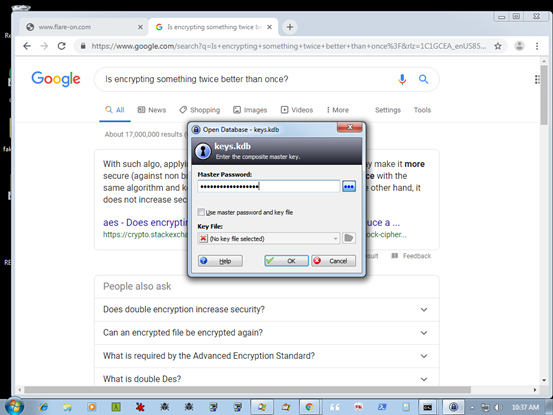Image resolution: width=553 pixels, height=415 pixels.
Task: Open the Chrome three-dot menu
Action: pos(537,46)
